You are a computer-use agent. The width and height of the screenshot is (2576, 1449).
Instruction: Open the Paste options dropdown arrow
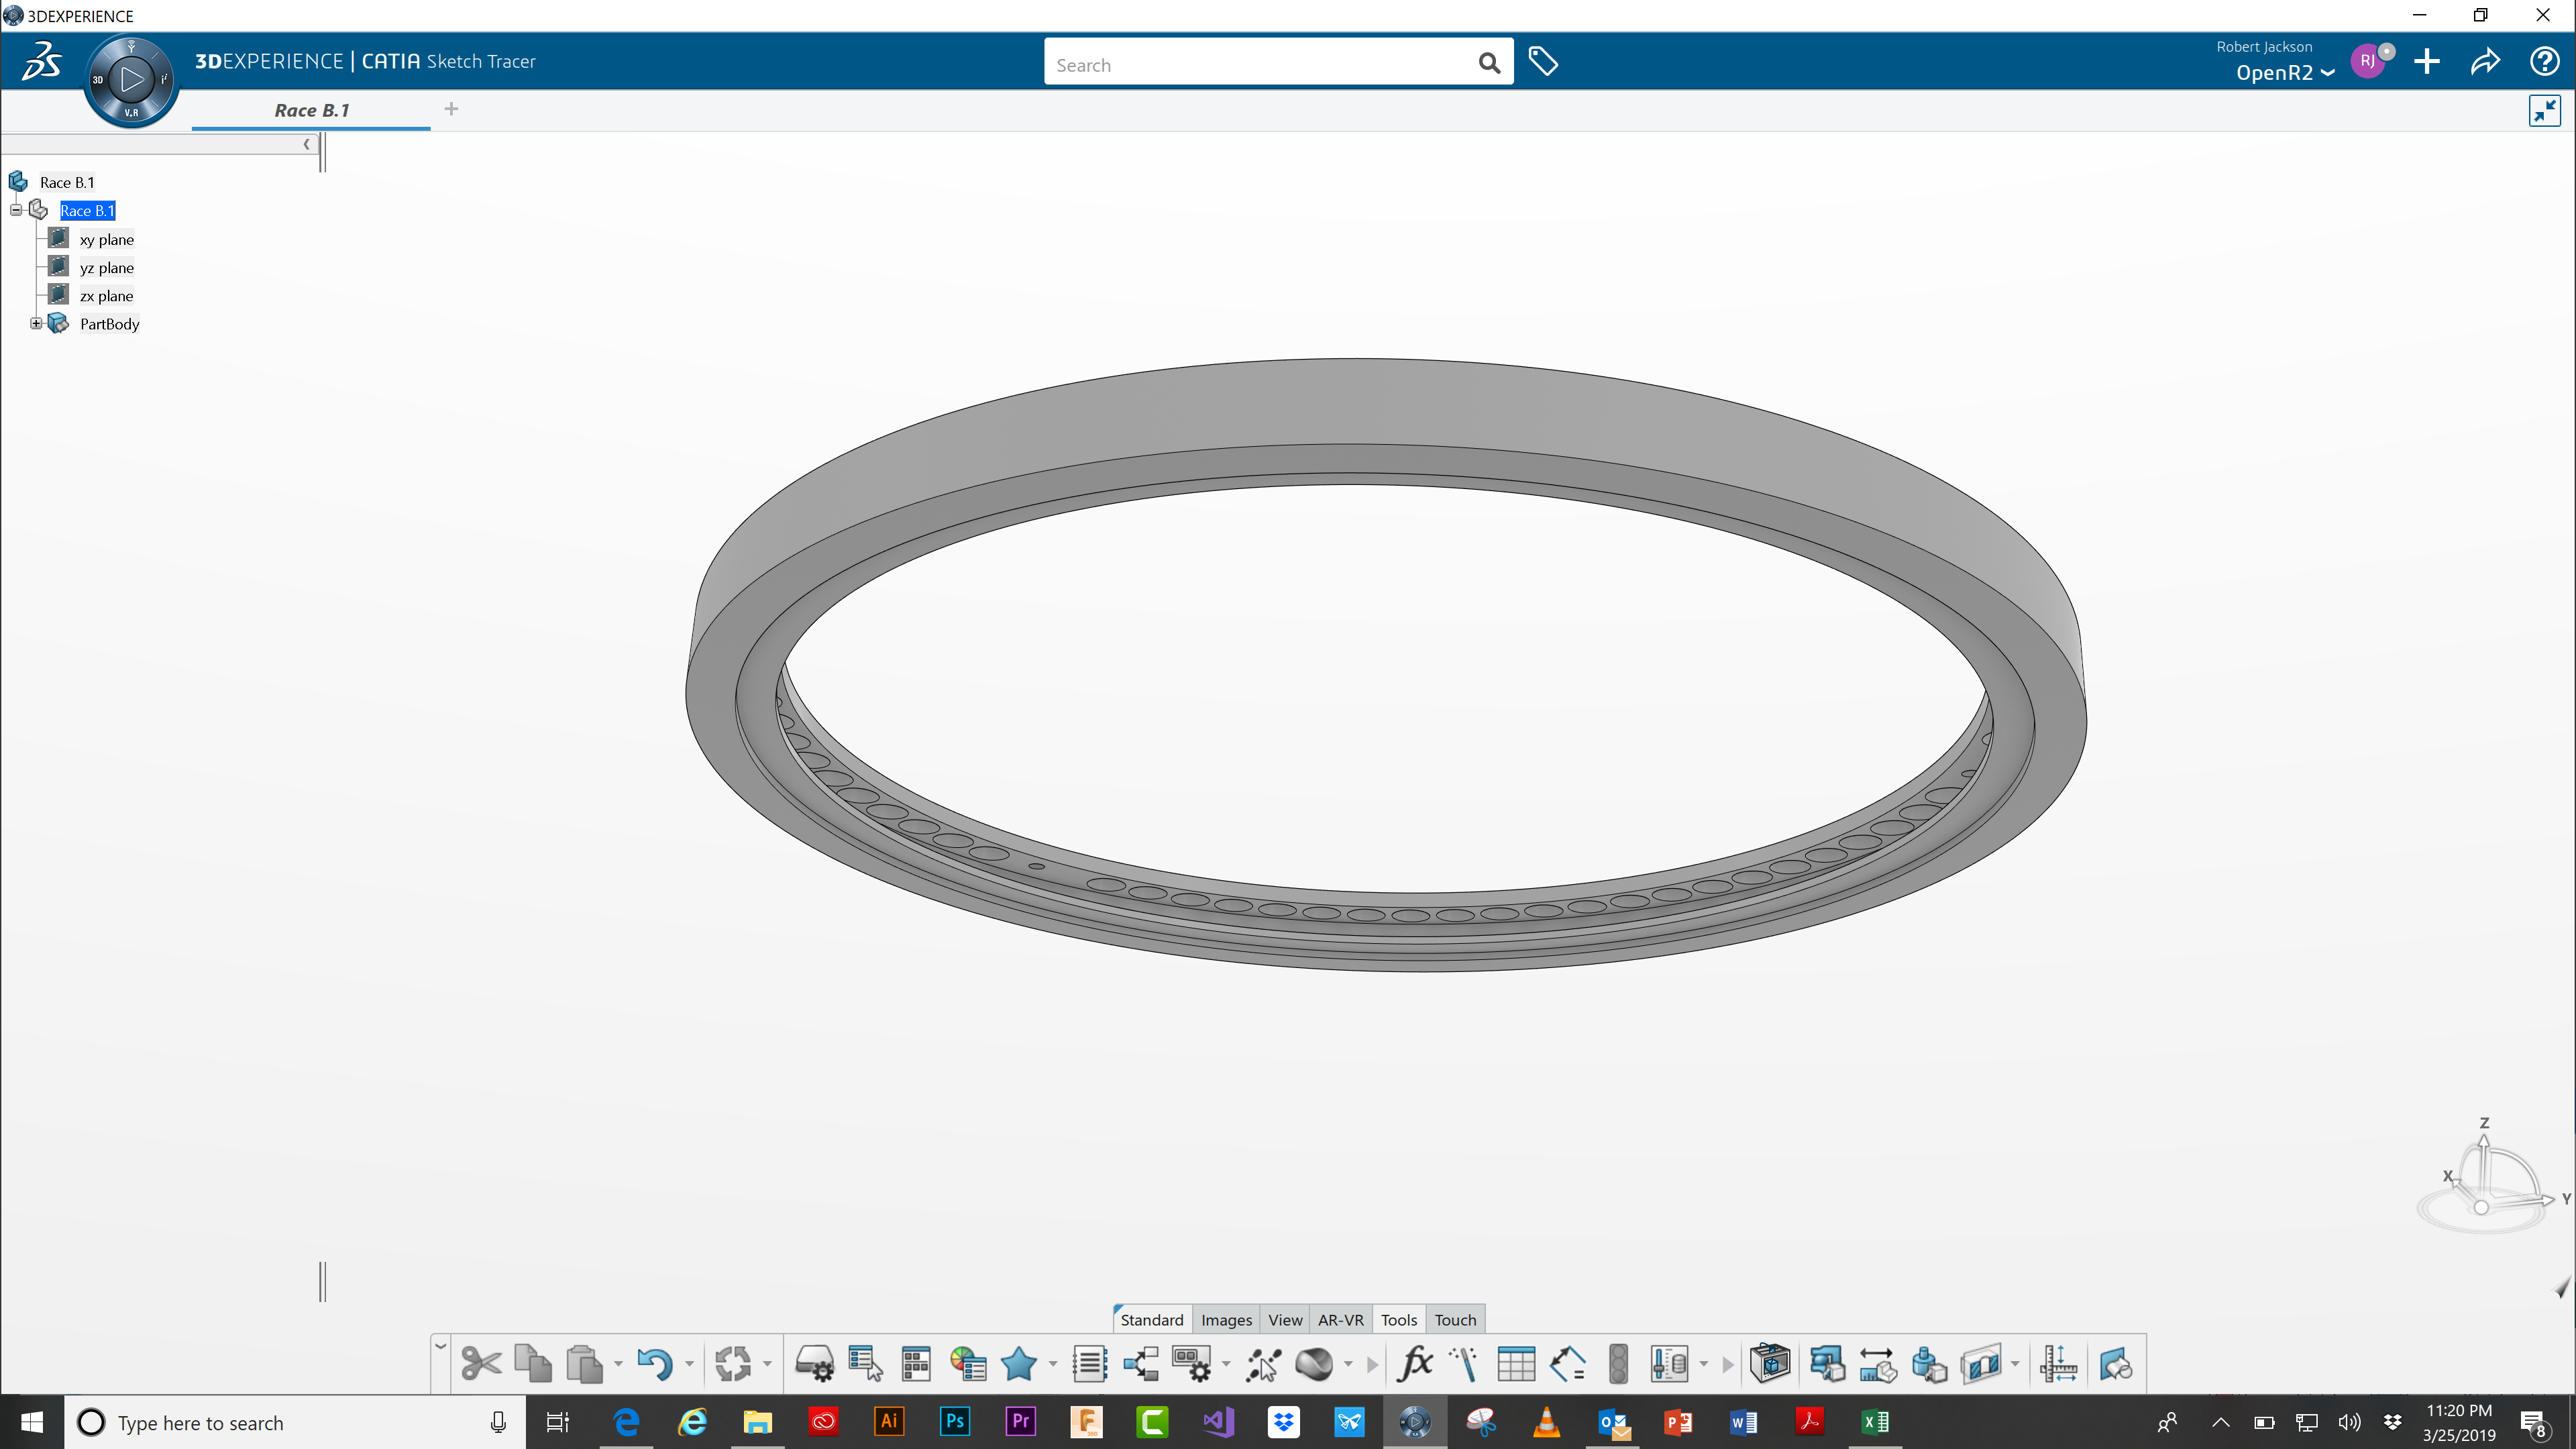pyautogui.click(x=618, y=1364)
